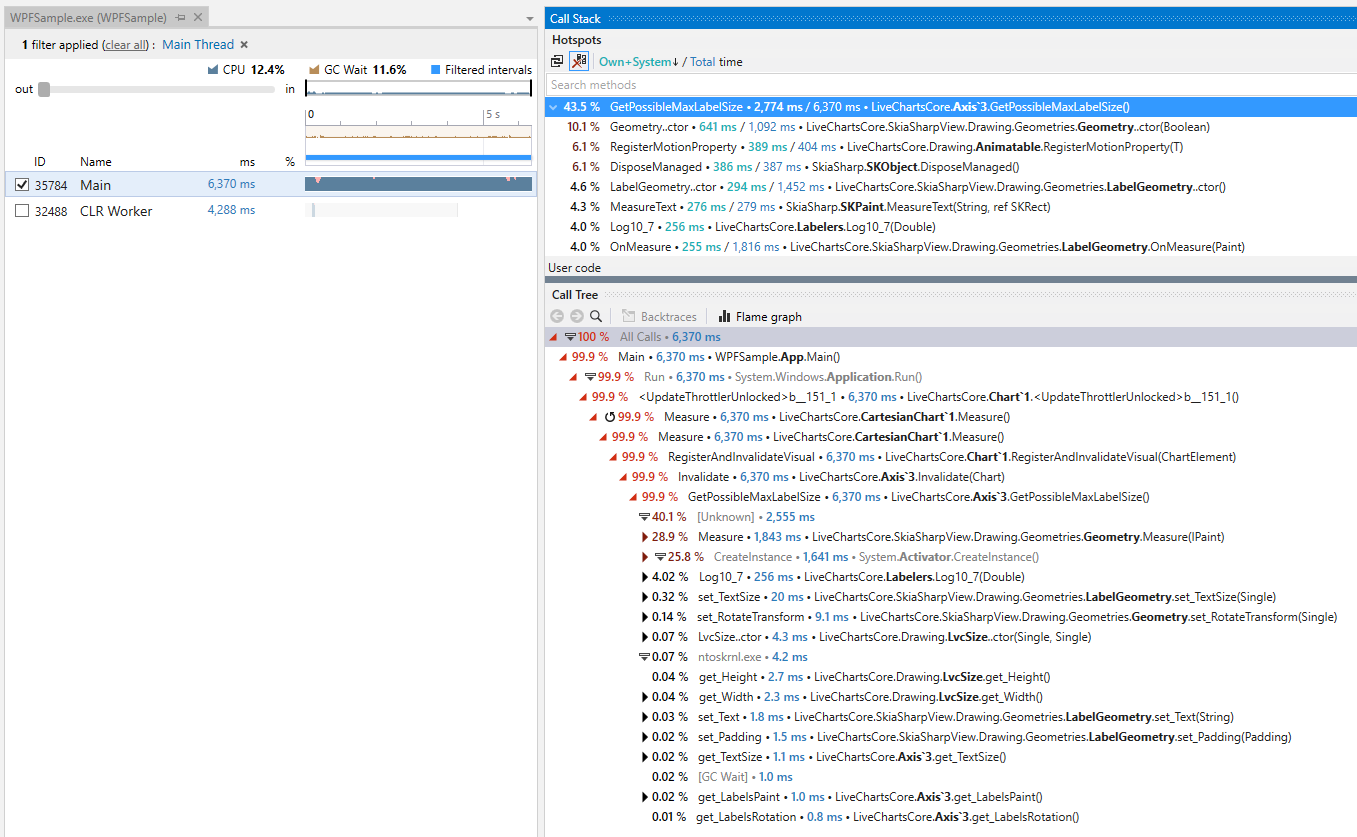
Task: Select the Geometry..ctor hotspot row
Action: coord(951,127)
